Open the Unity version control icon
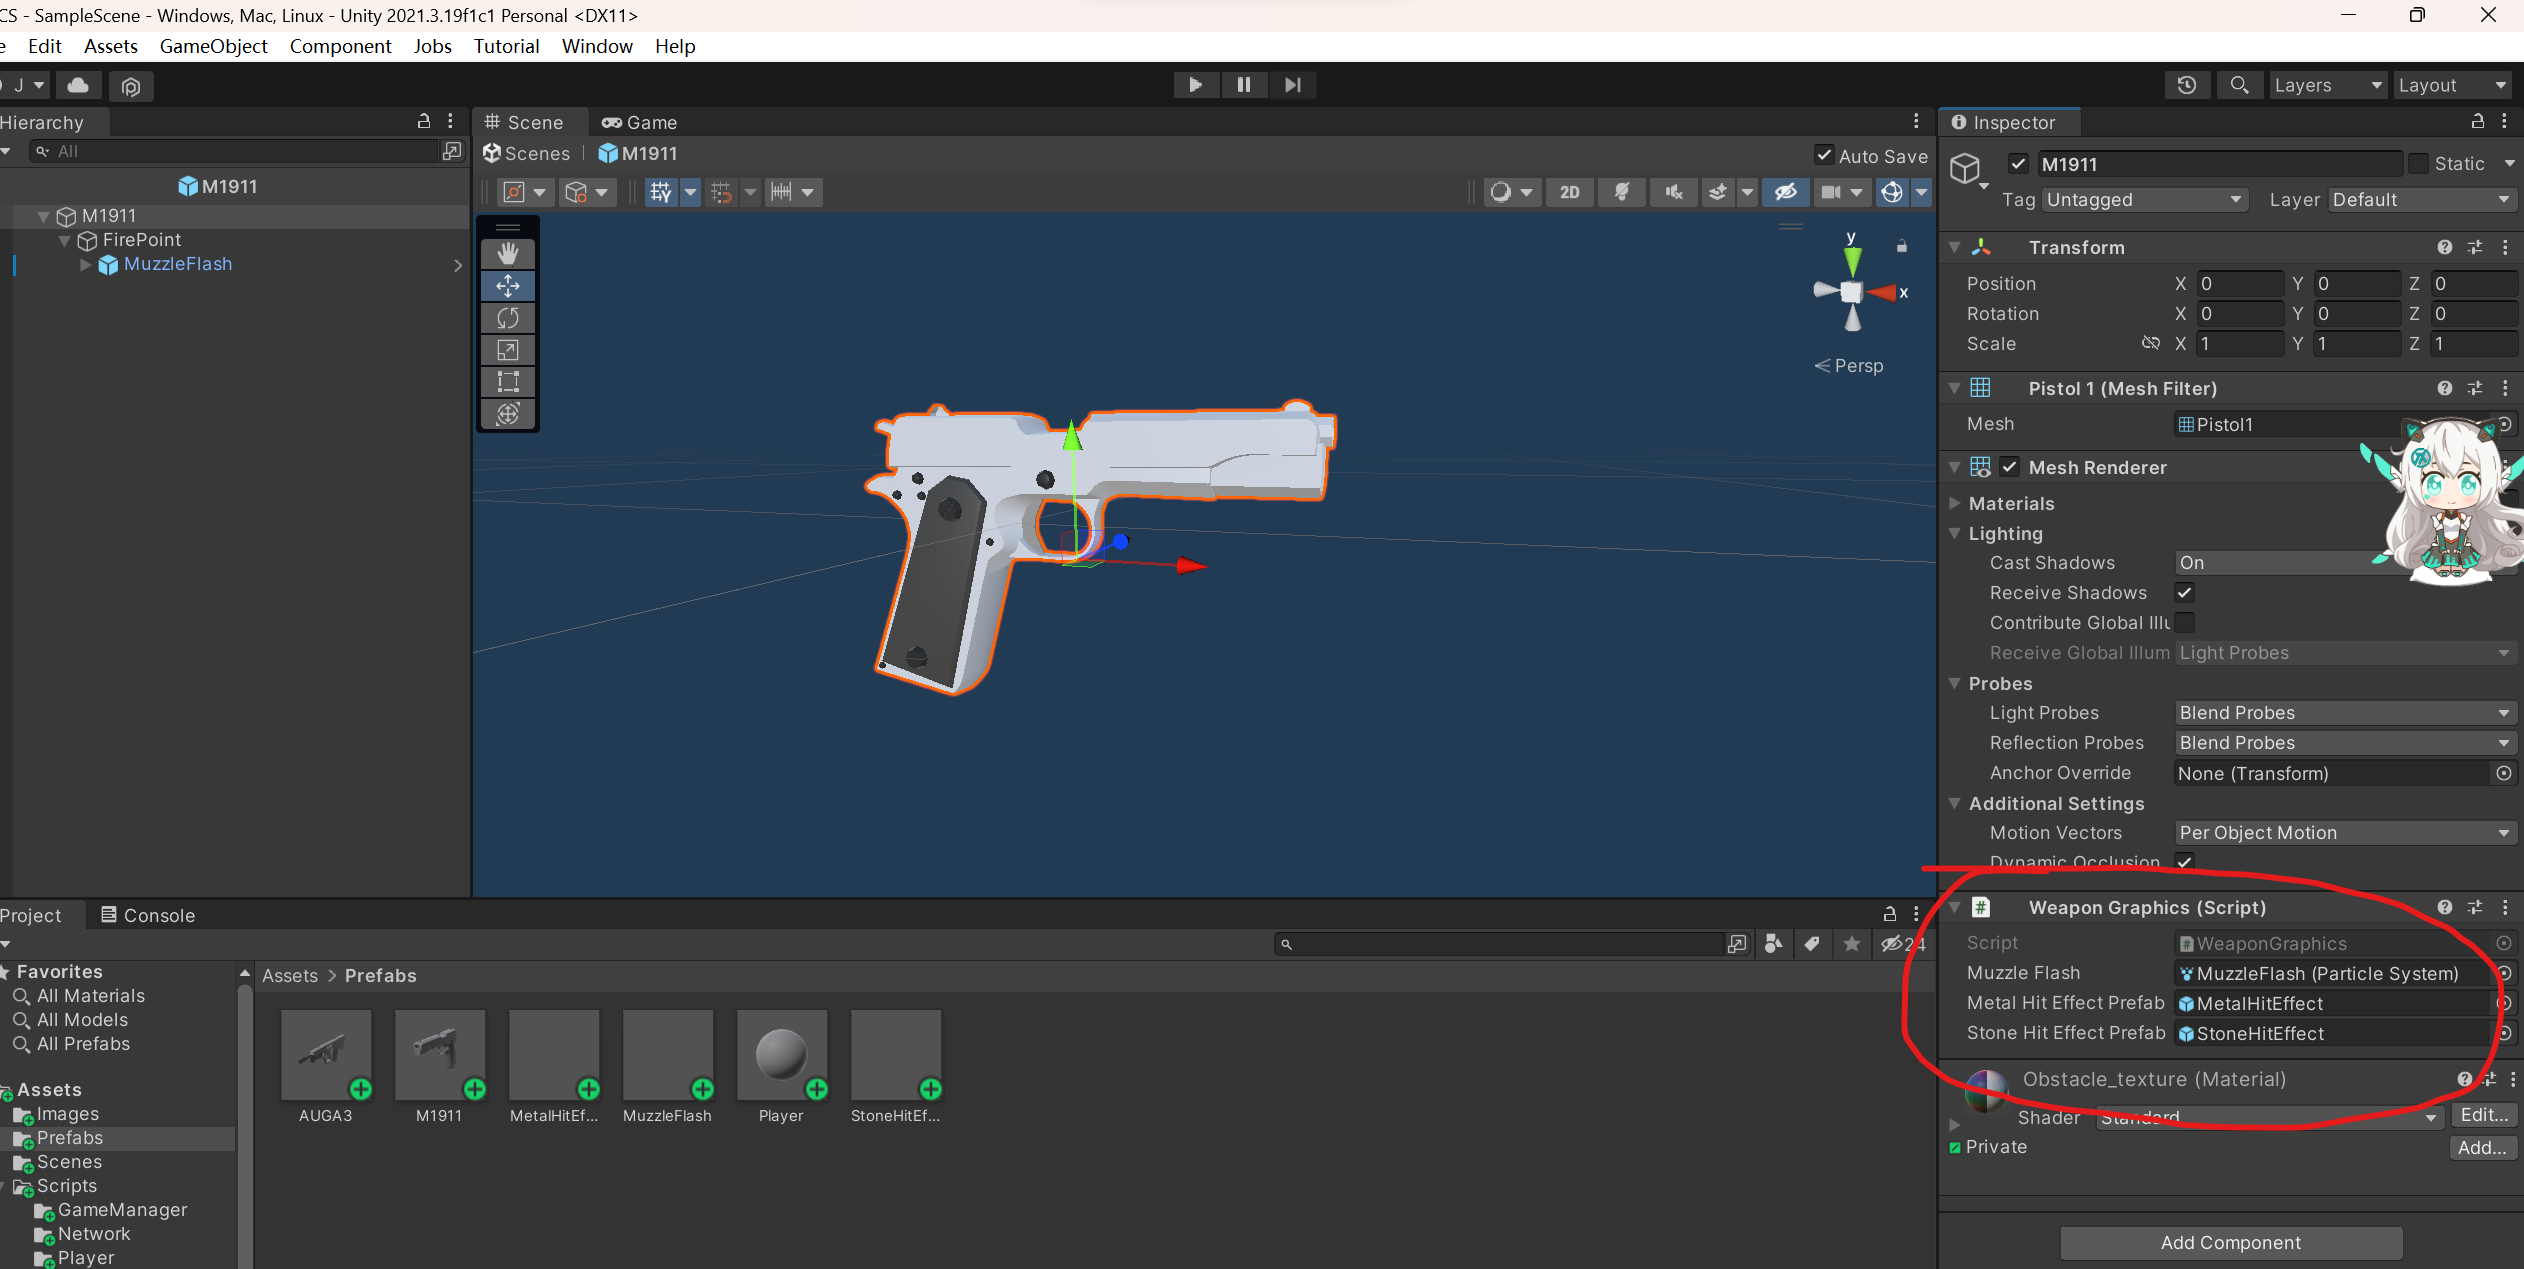This screenshot has height=1269, width=2524. (131, 86)
